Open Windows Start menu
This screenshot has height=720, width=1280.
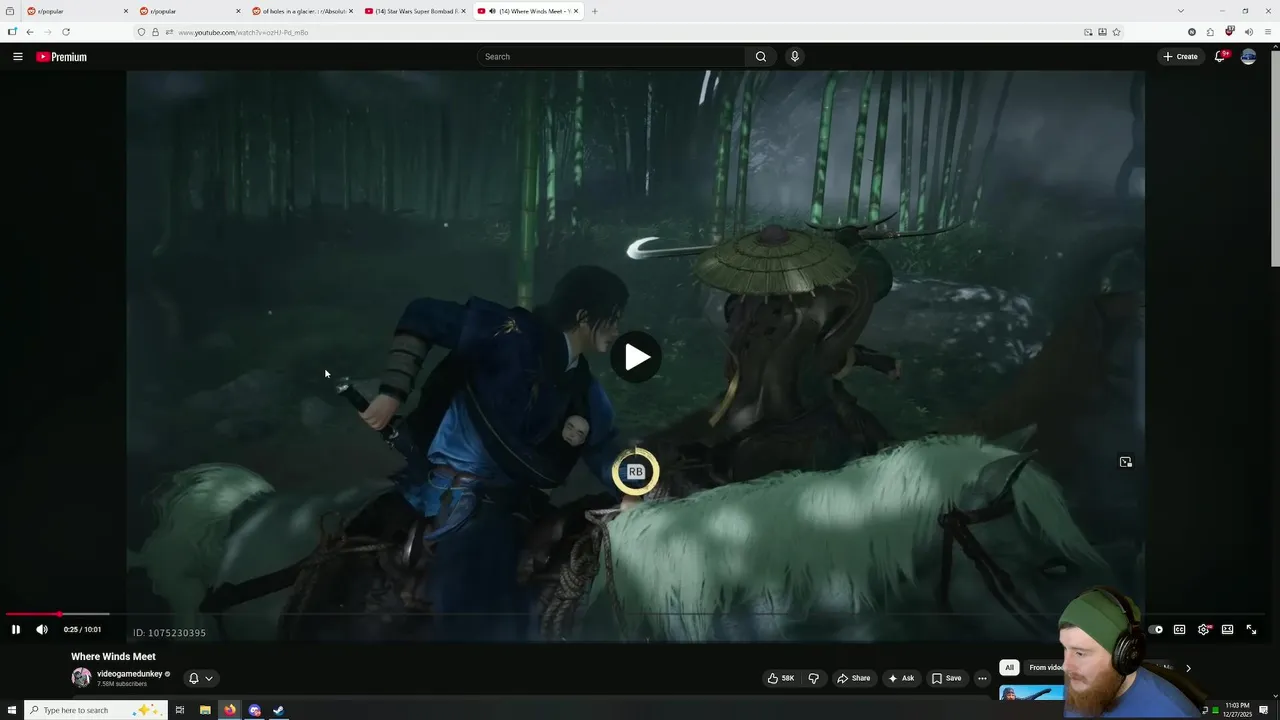[x=12, y=710]
